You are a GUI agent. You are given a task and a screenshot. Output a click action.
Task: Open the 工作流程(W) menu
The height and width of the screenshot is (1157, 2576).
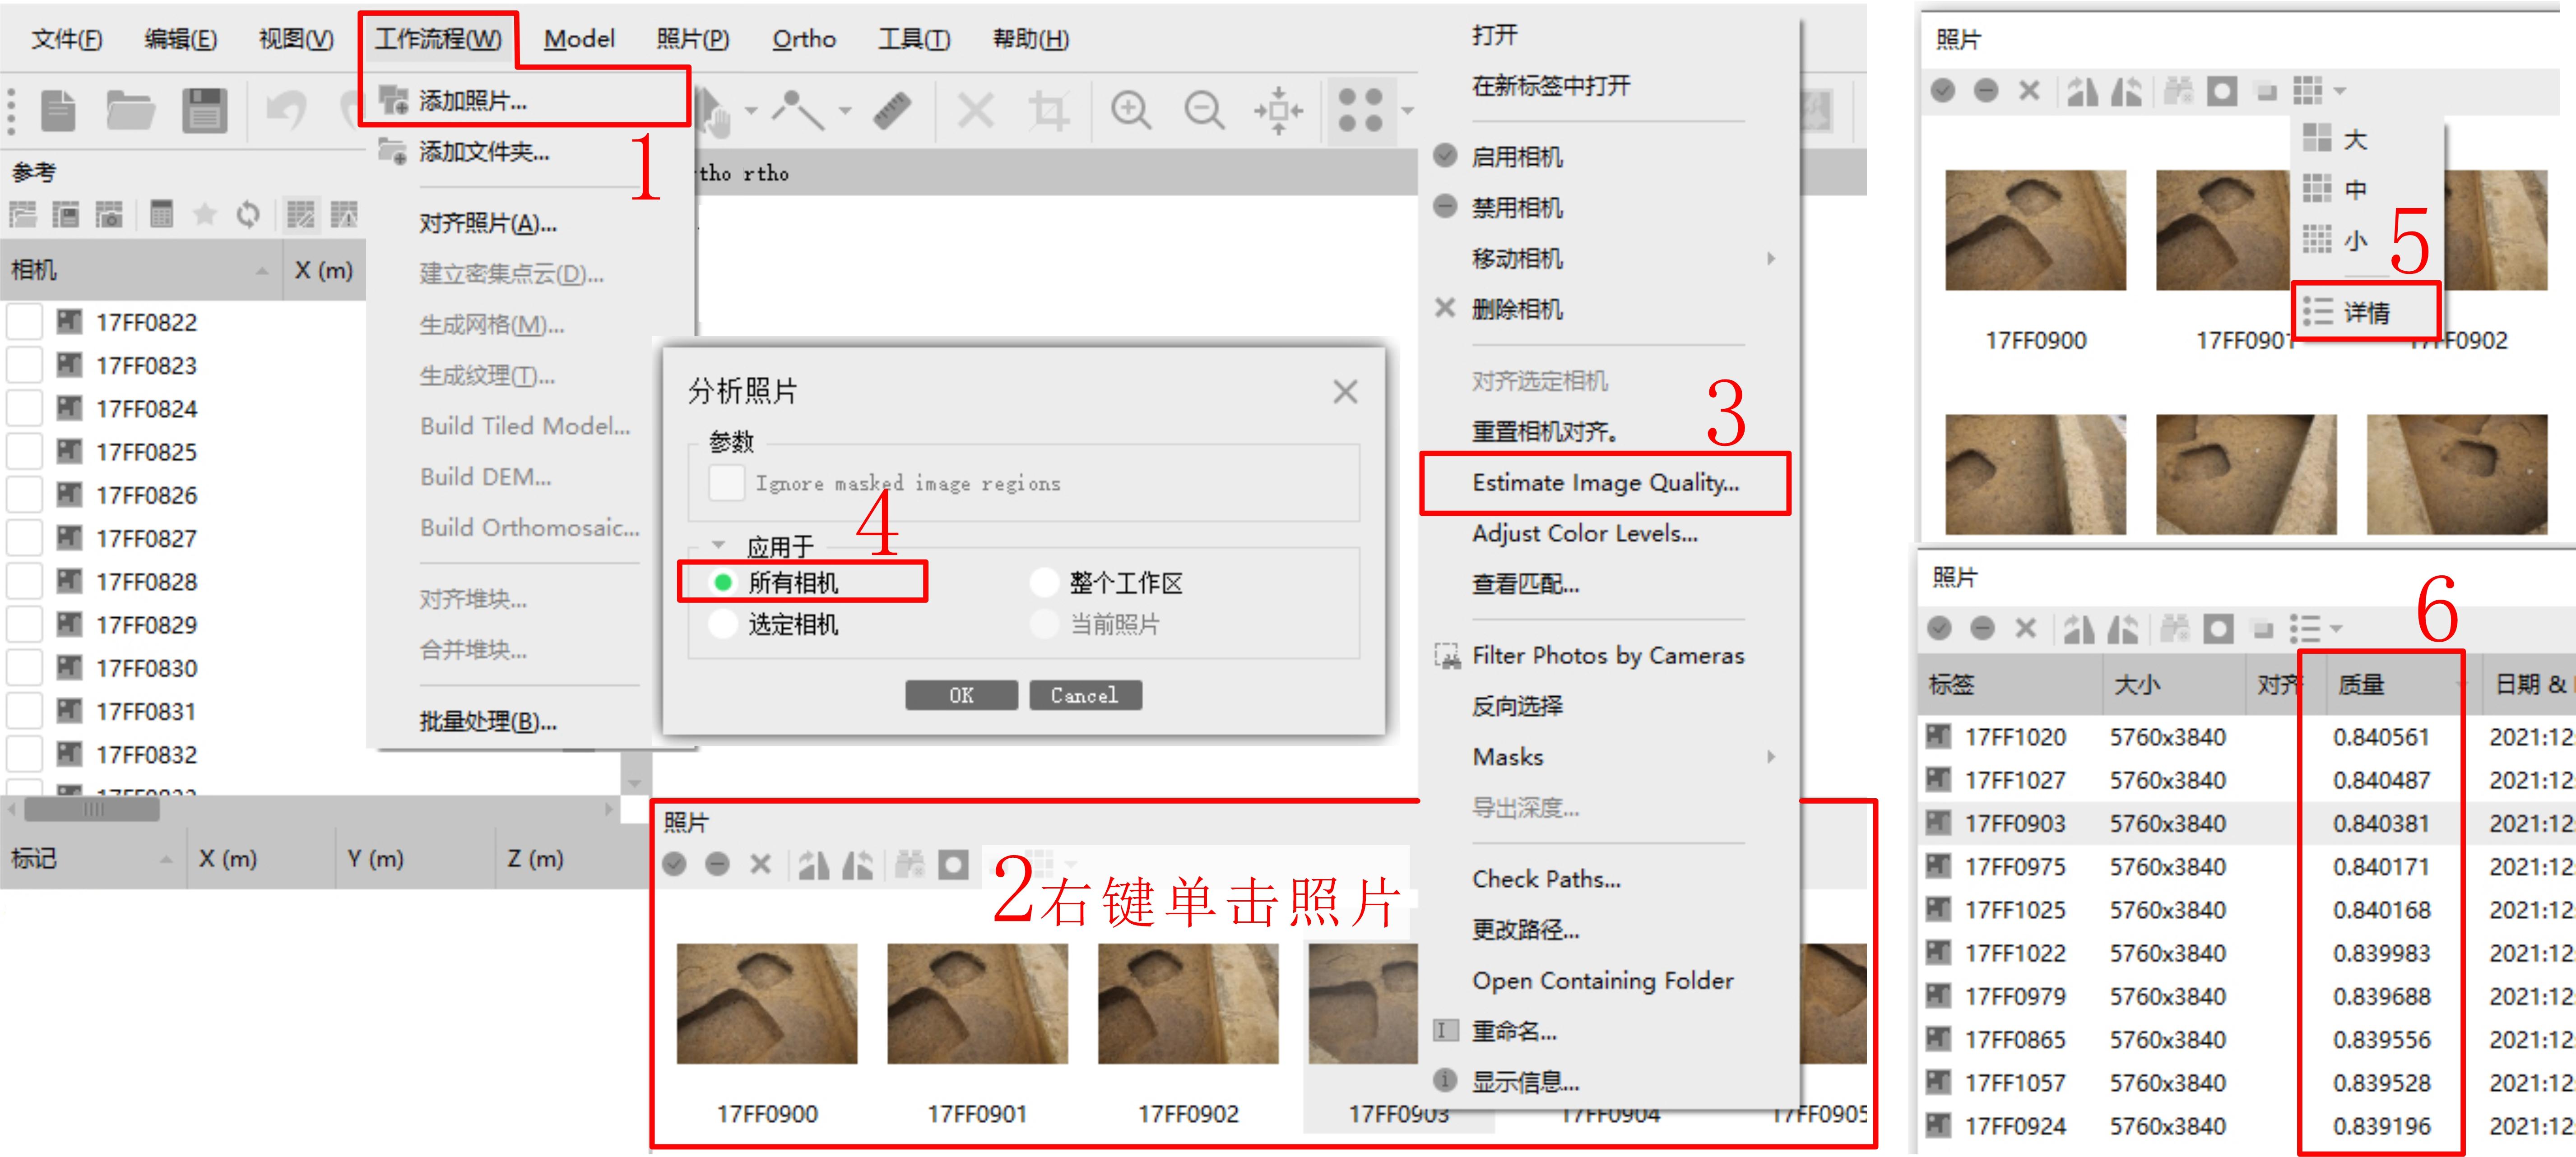[x=438, y=39]
